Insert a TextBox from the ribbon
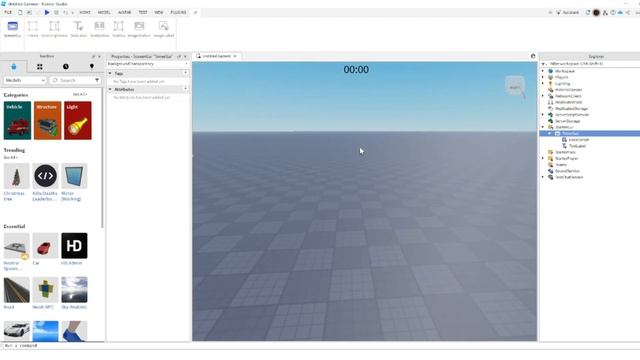The image size is (640, 360). (118, 29)
